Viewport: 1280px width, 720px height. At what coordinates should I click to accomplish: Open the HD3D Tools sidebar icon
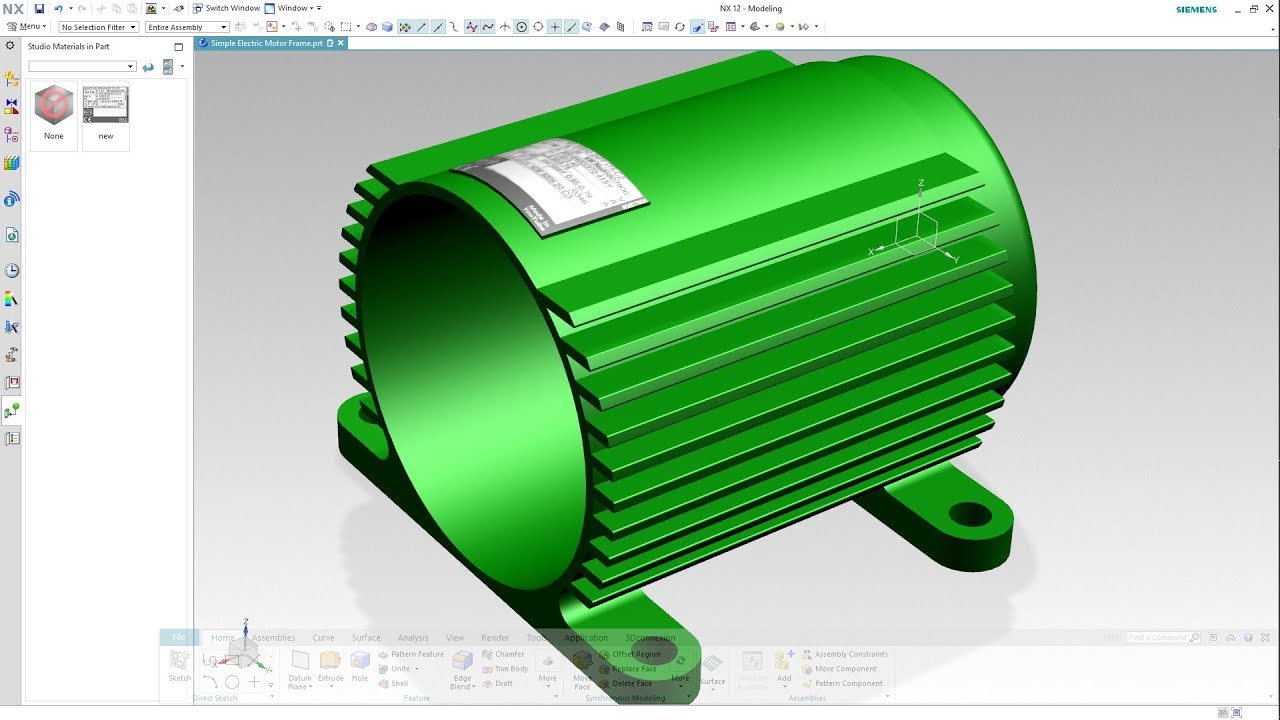(12, 199)
